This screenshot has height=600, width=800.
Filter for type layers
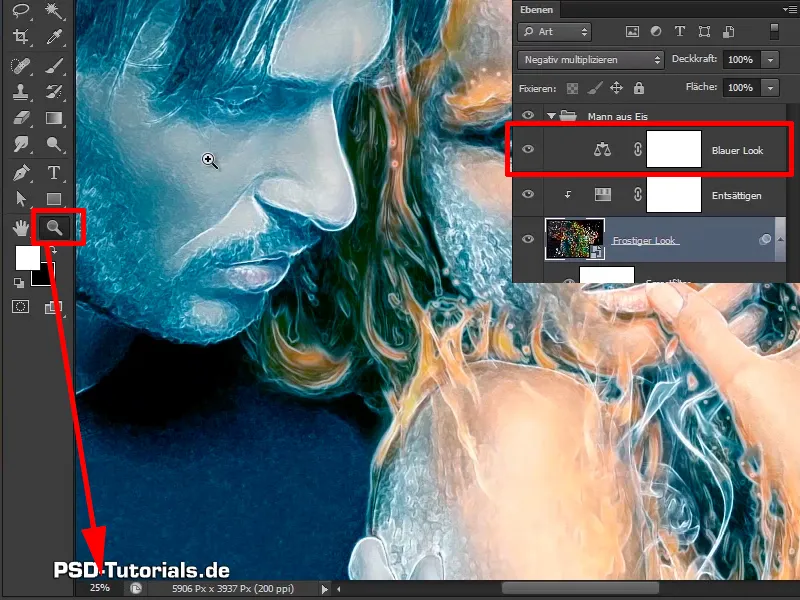[x=680, y=32]
